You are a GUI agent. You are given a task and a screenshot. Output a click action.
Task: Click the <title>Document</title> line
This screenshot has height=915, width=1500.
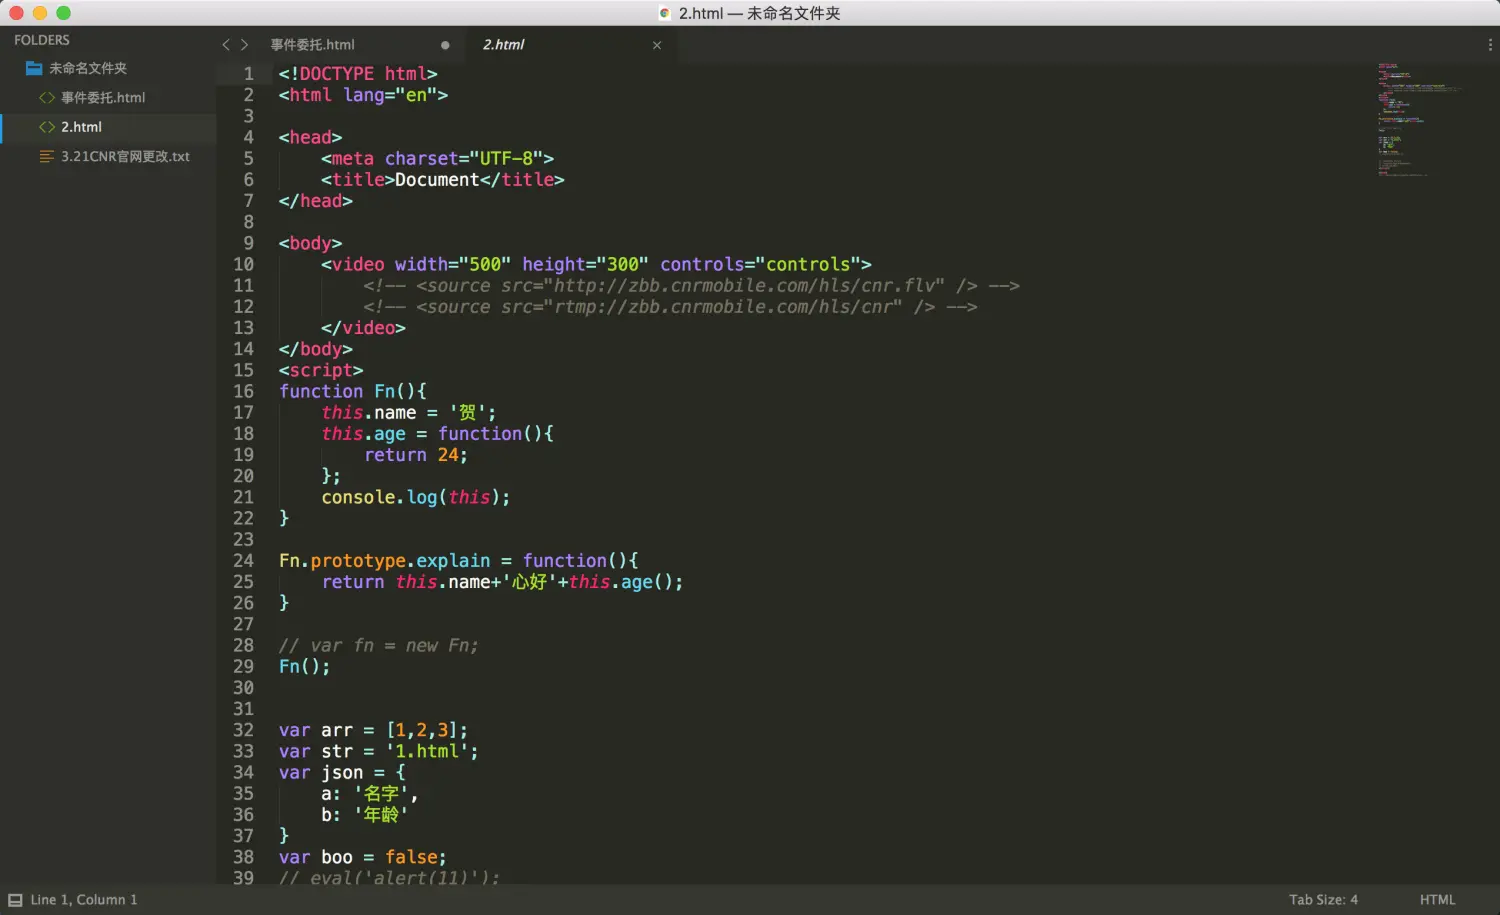click(442, 180)
